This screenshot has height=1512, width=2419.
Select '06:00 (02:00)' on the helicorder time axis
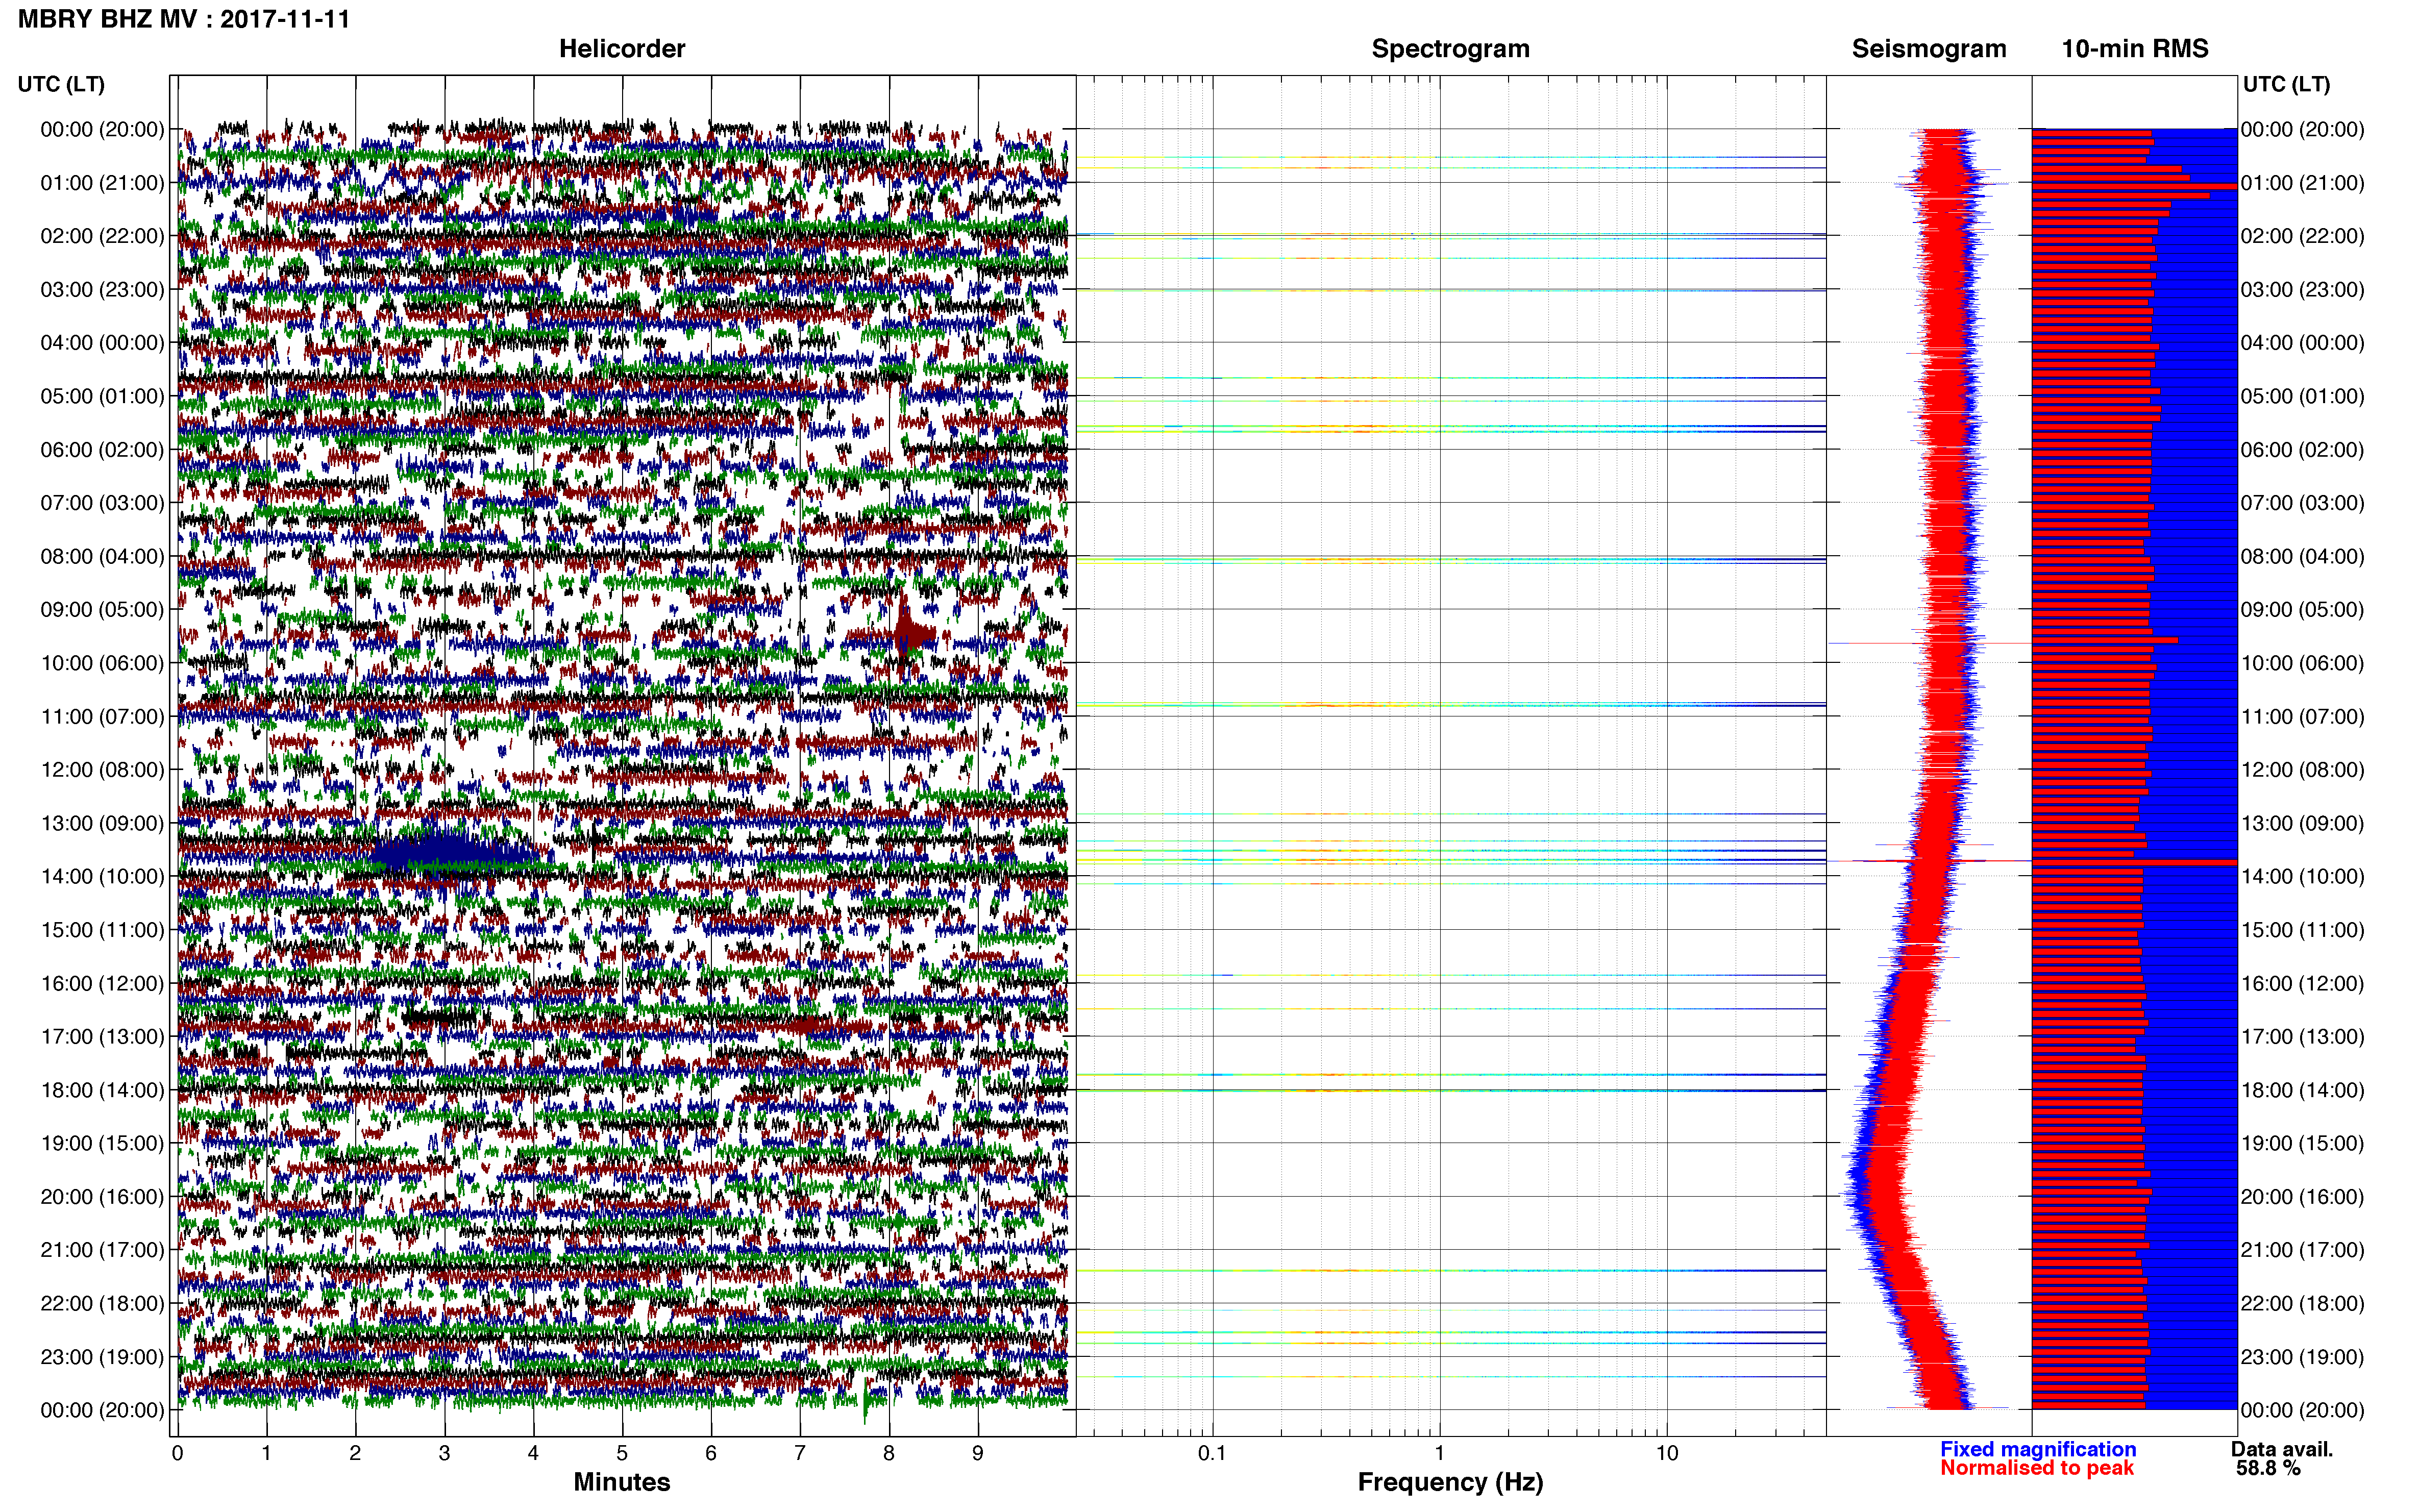(x=102, y=450)
